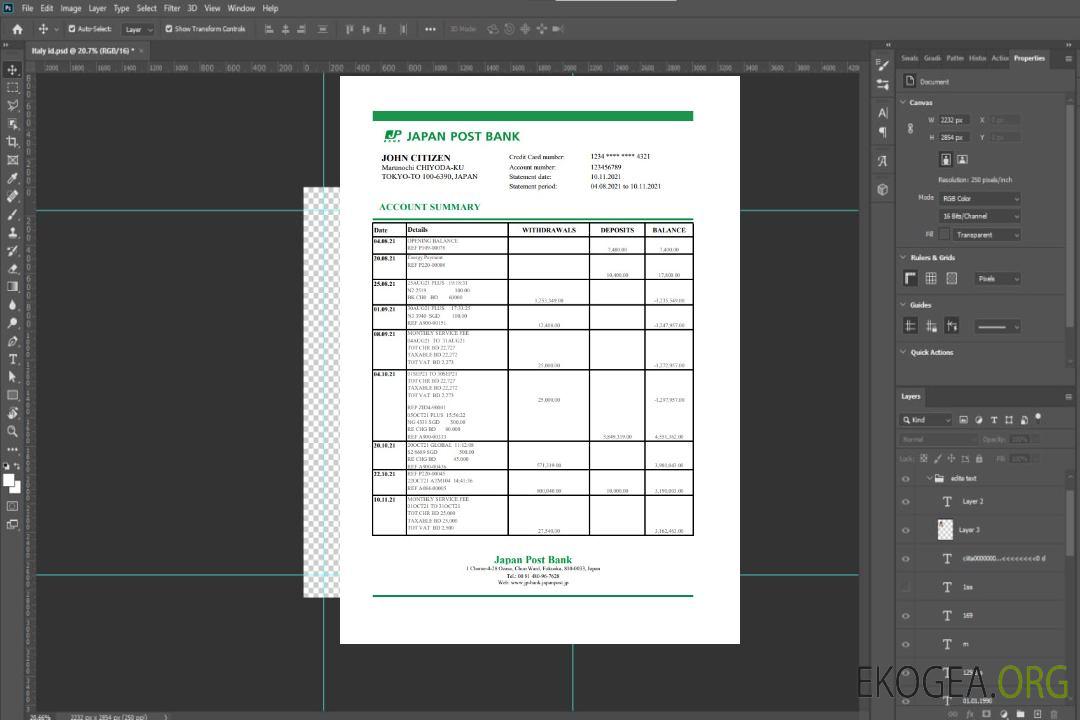Open the Transparent fill dropdown
This screenshot has height=720, width=1080.
pos(986,235)
